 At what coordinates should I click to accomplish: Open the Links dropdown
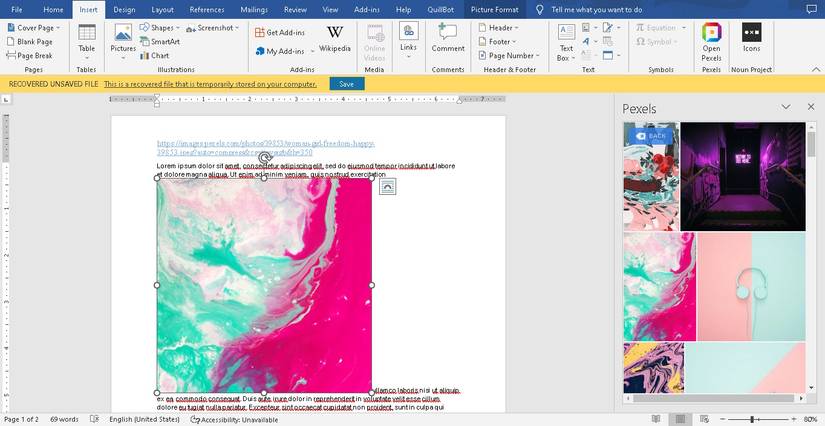pos(408,41)
